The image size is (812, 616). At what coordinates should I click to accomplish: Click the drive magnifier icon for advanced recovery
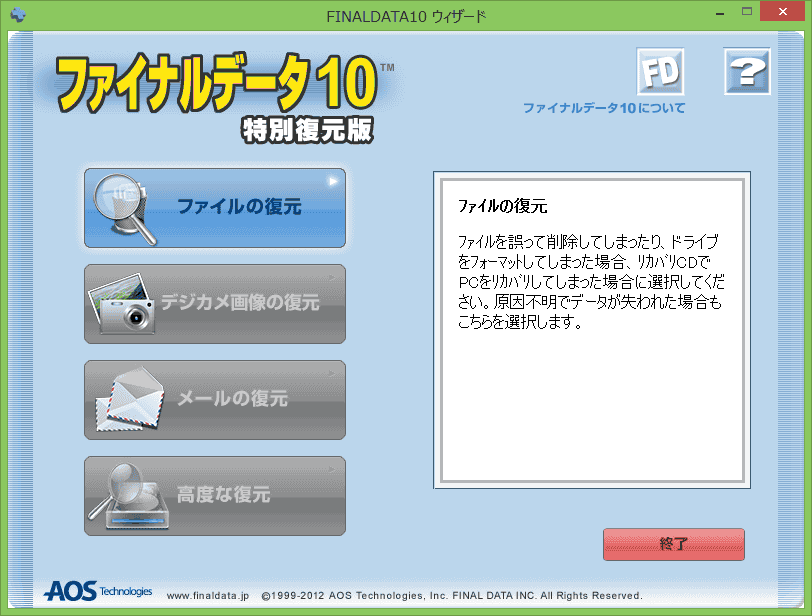pyautogui.click(x=128, y=496)
